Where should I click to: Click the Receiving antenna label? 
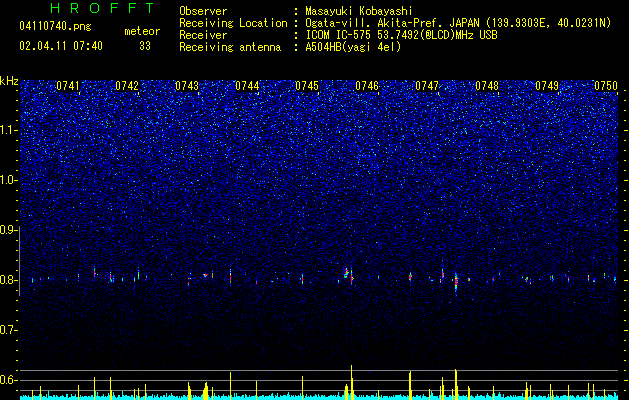click(x=230, y=47)
